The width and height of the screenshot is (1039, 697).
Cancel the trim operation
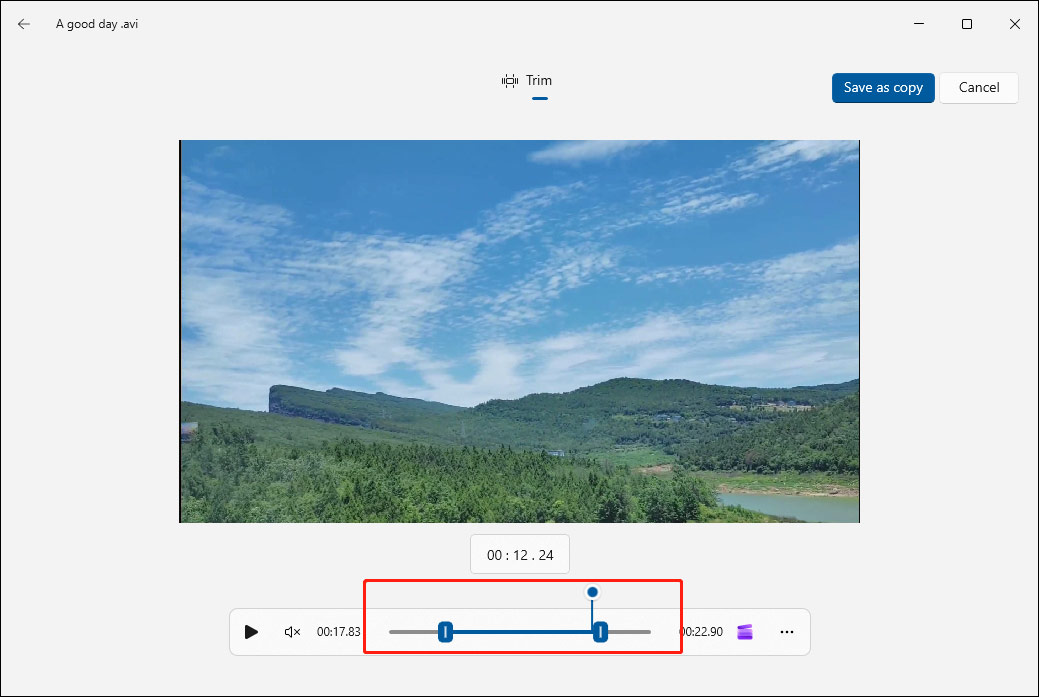click(978, 87)
